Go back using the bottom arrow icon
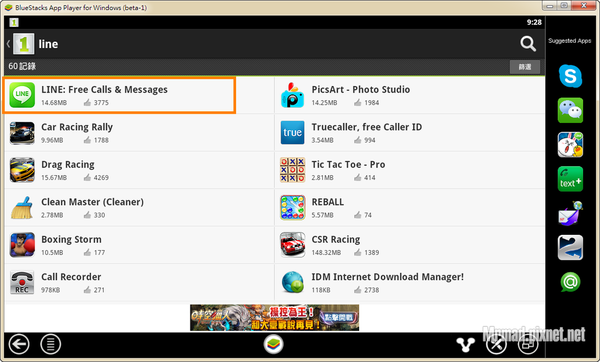Image resolution: width=600 pixels, height=362 pixels. click(x=19, y=344)
